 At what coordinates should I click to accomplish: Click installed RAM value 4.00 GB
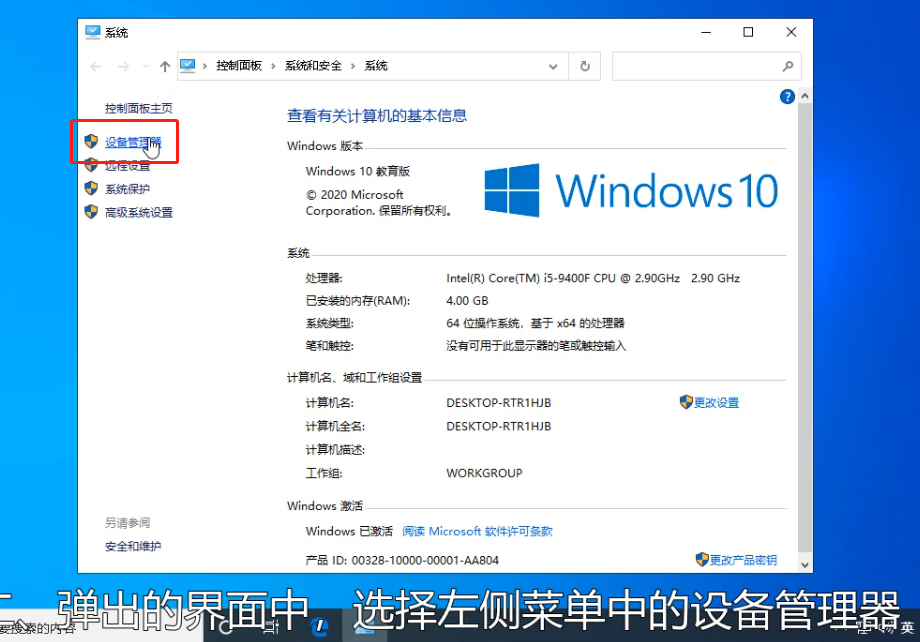[x=467, y=300]
